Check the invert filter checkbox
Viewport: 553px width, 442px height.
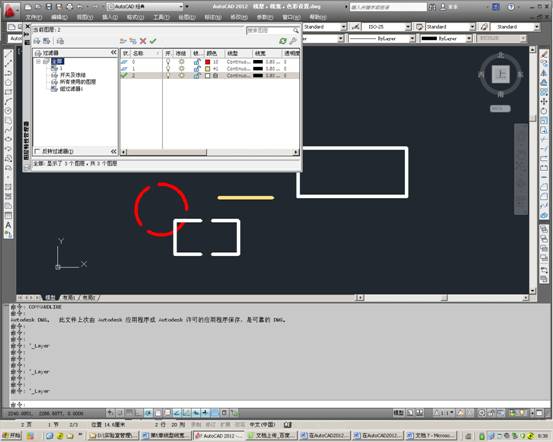coord(37,151)
